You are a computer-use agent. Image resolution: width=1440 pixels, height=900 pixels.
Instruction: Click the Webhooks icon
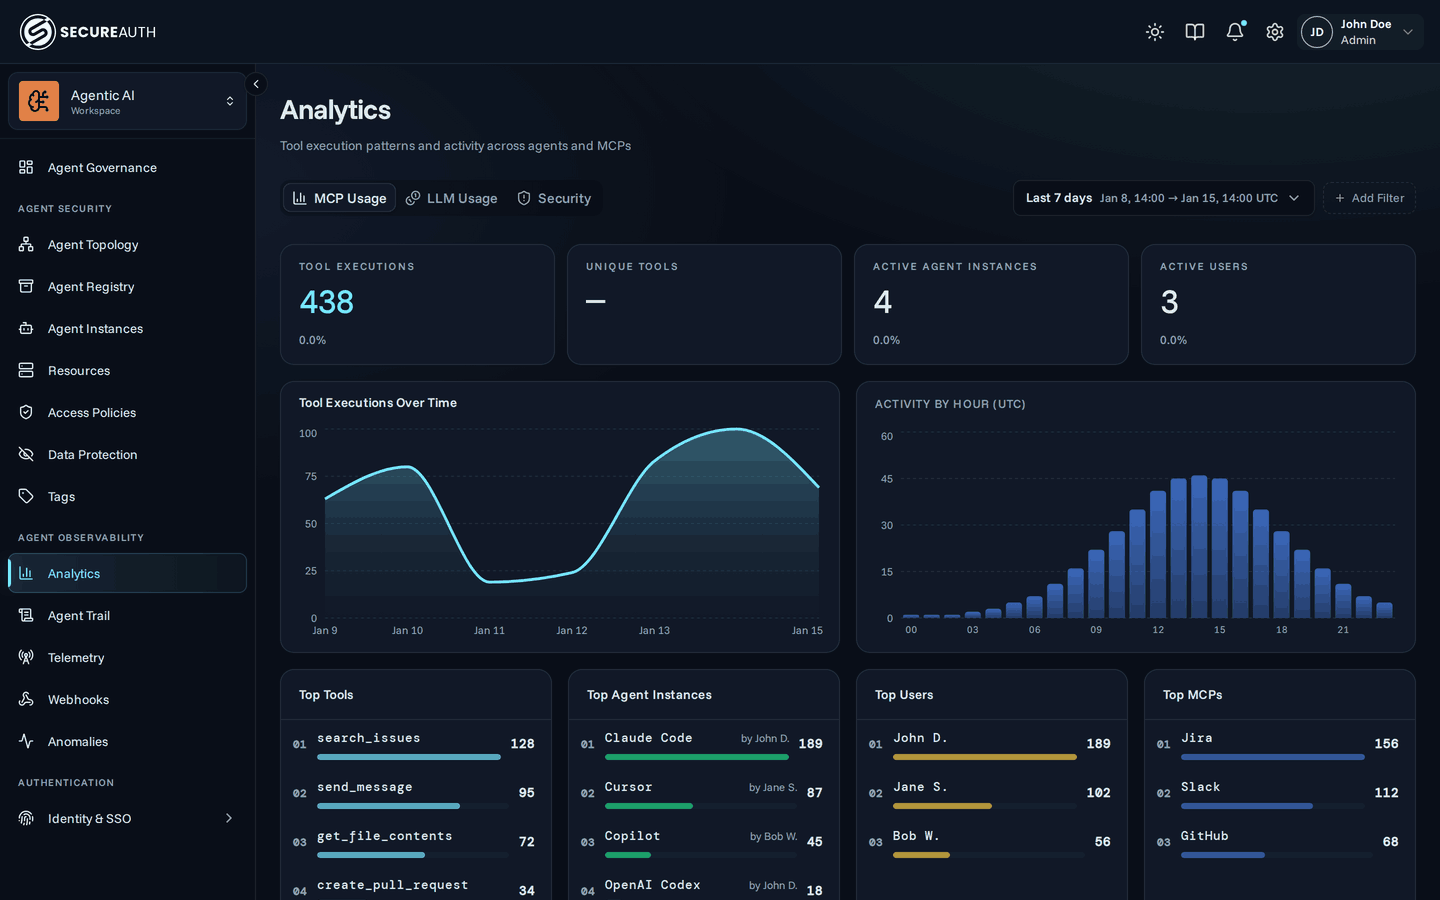coord(26,699)
